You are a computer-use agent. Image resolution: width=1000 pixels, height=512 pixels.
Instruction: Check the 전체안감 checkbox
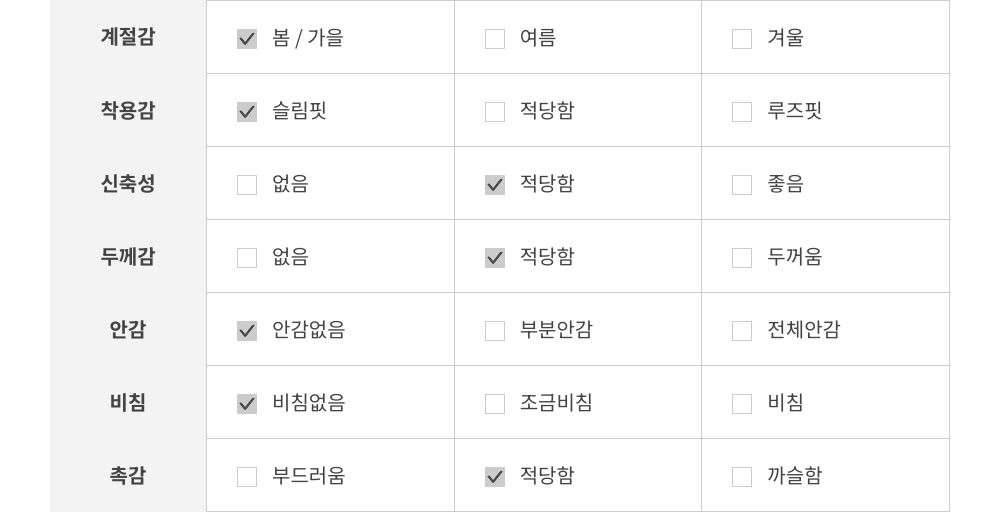pos(742,331)
